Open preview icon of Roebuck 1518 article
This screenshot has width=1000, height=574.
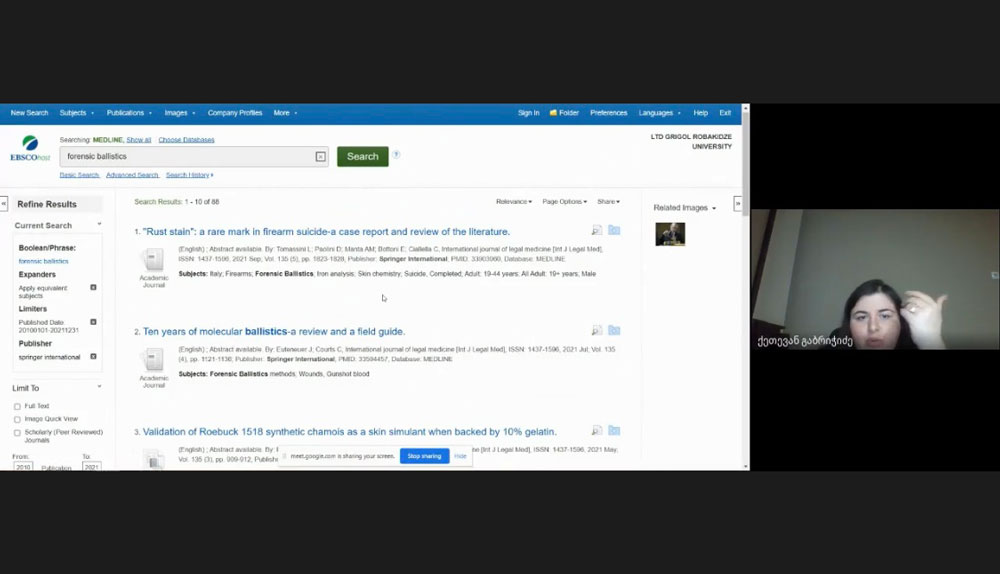click(597, 431)
